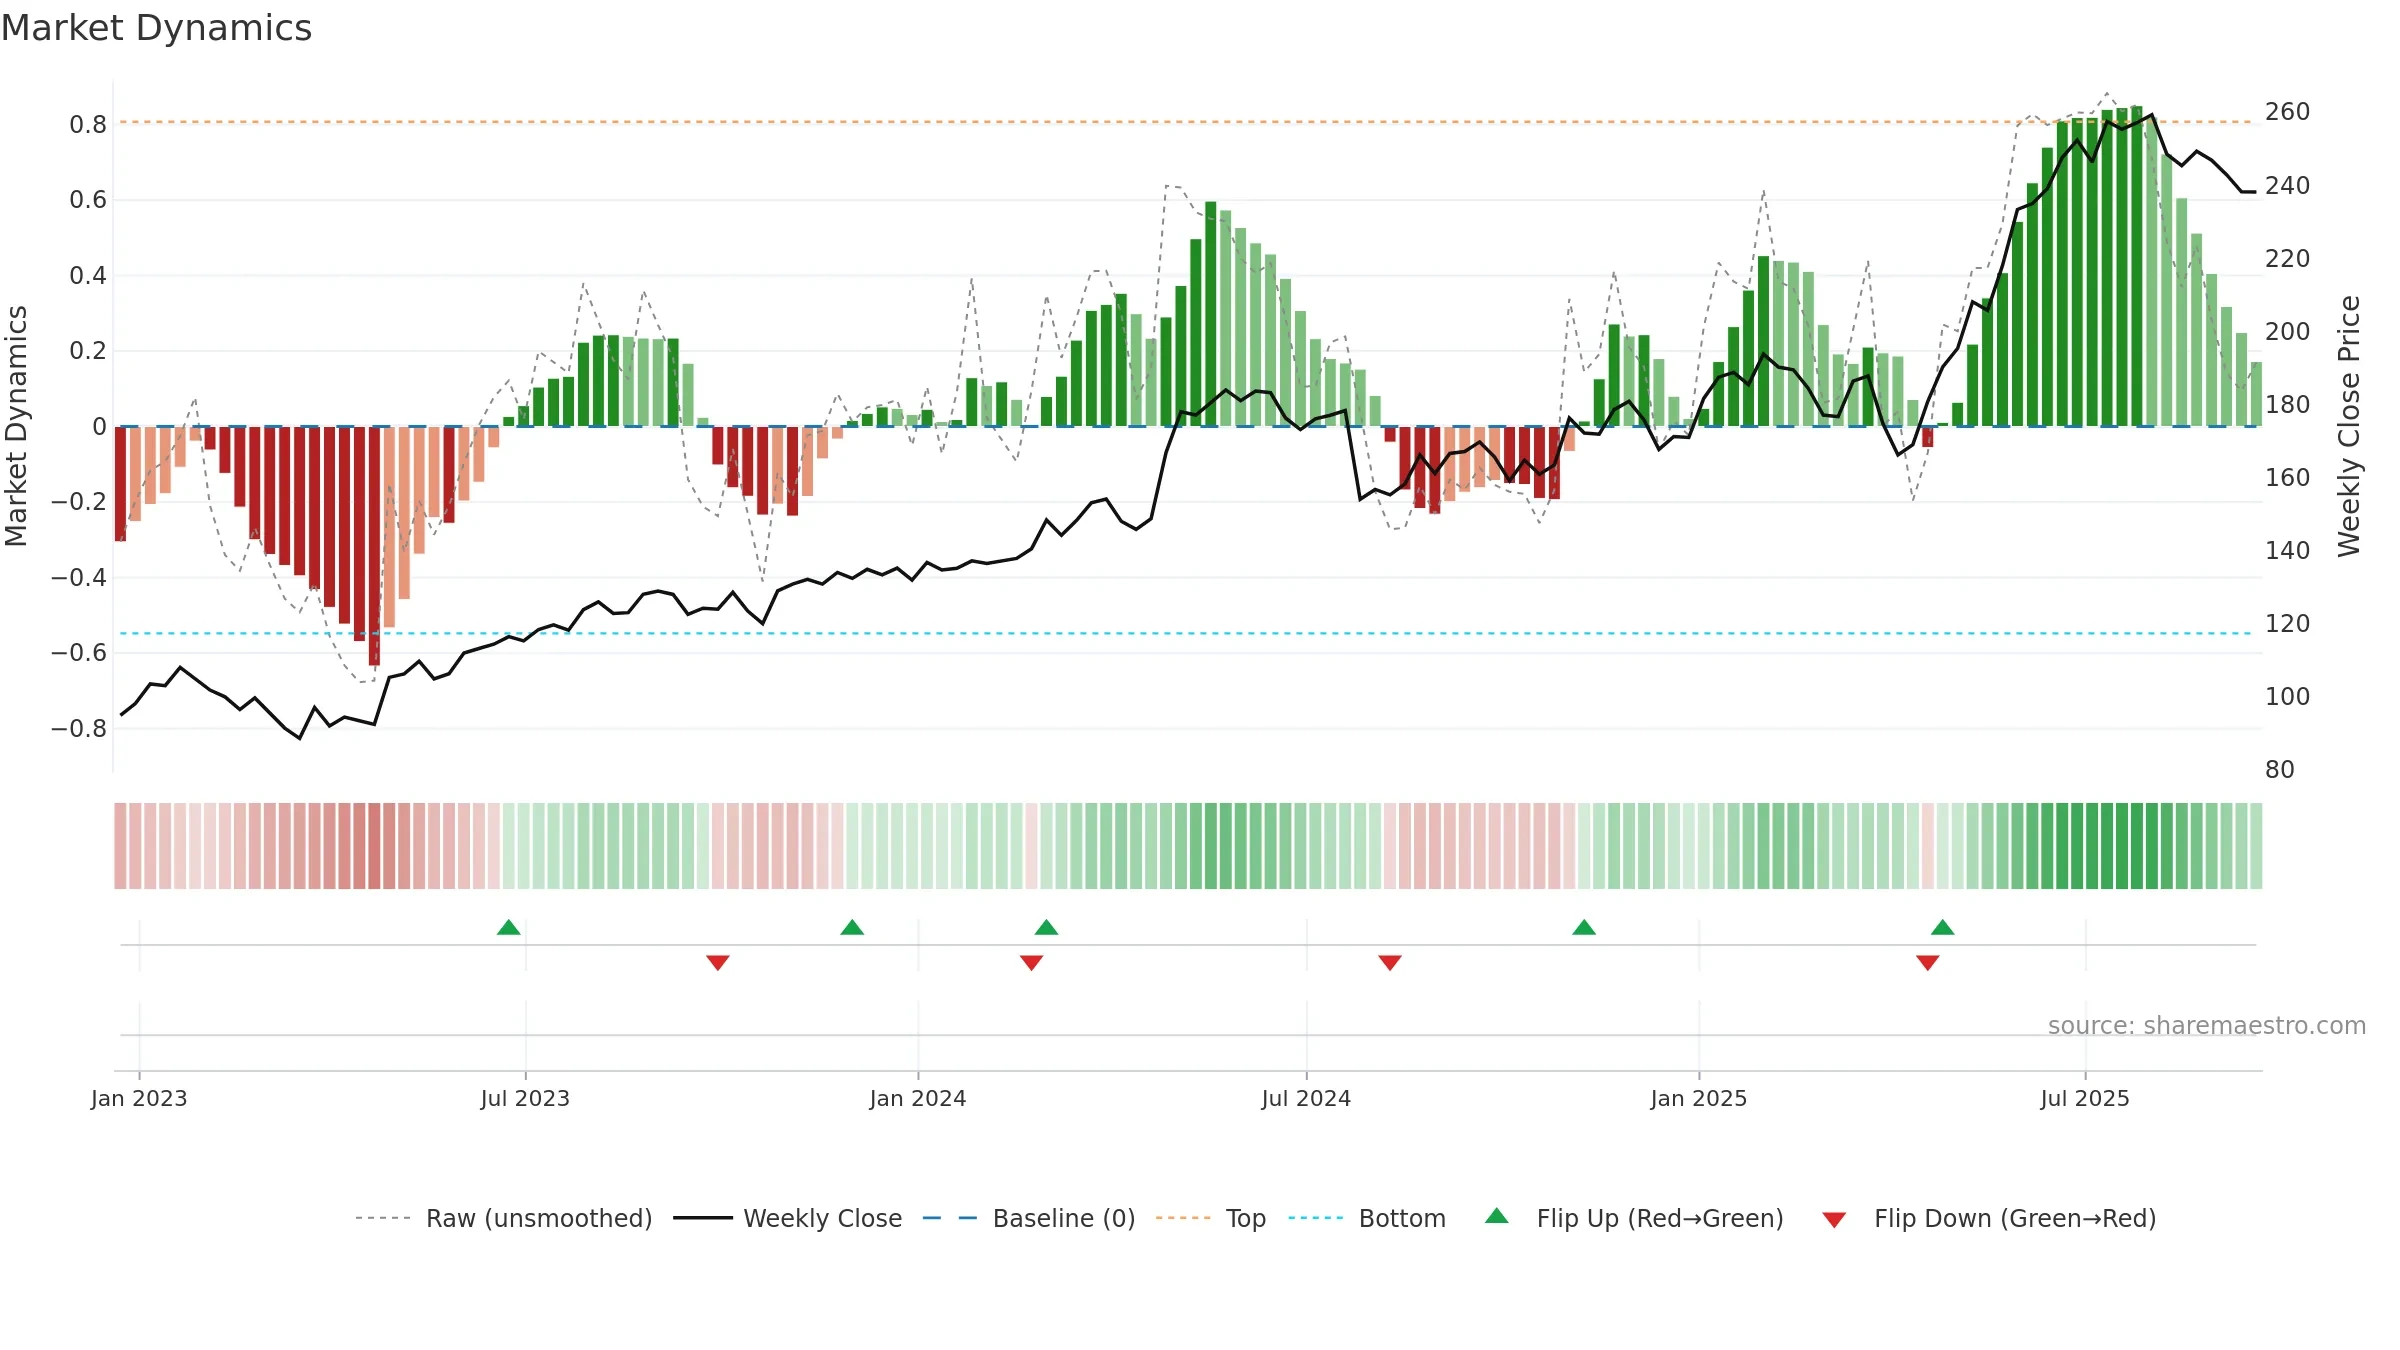Toggle the Bottom legend entry
The height and width of the screenshot is (1350, 2400).
[x=1367, y=1218]
